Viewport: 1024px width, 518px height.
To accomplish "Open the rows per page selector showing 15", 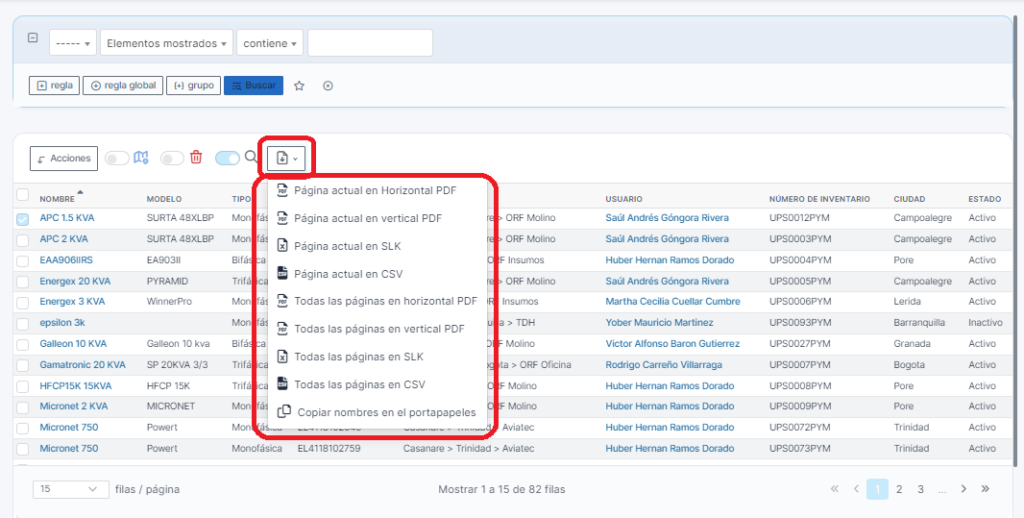I will 71,489.
